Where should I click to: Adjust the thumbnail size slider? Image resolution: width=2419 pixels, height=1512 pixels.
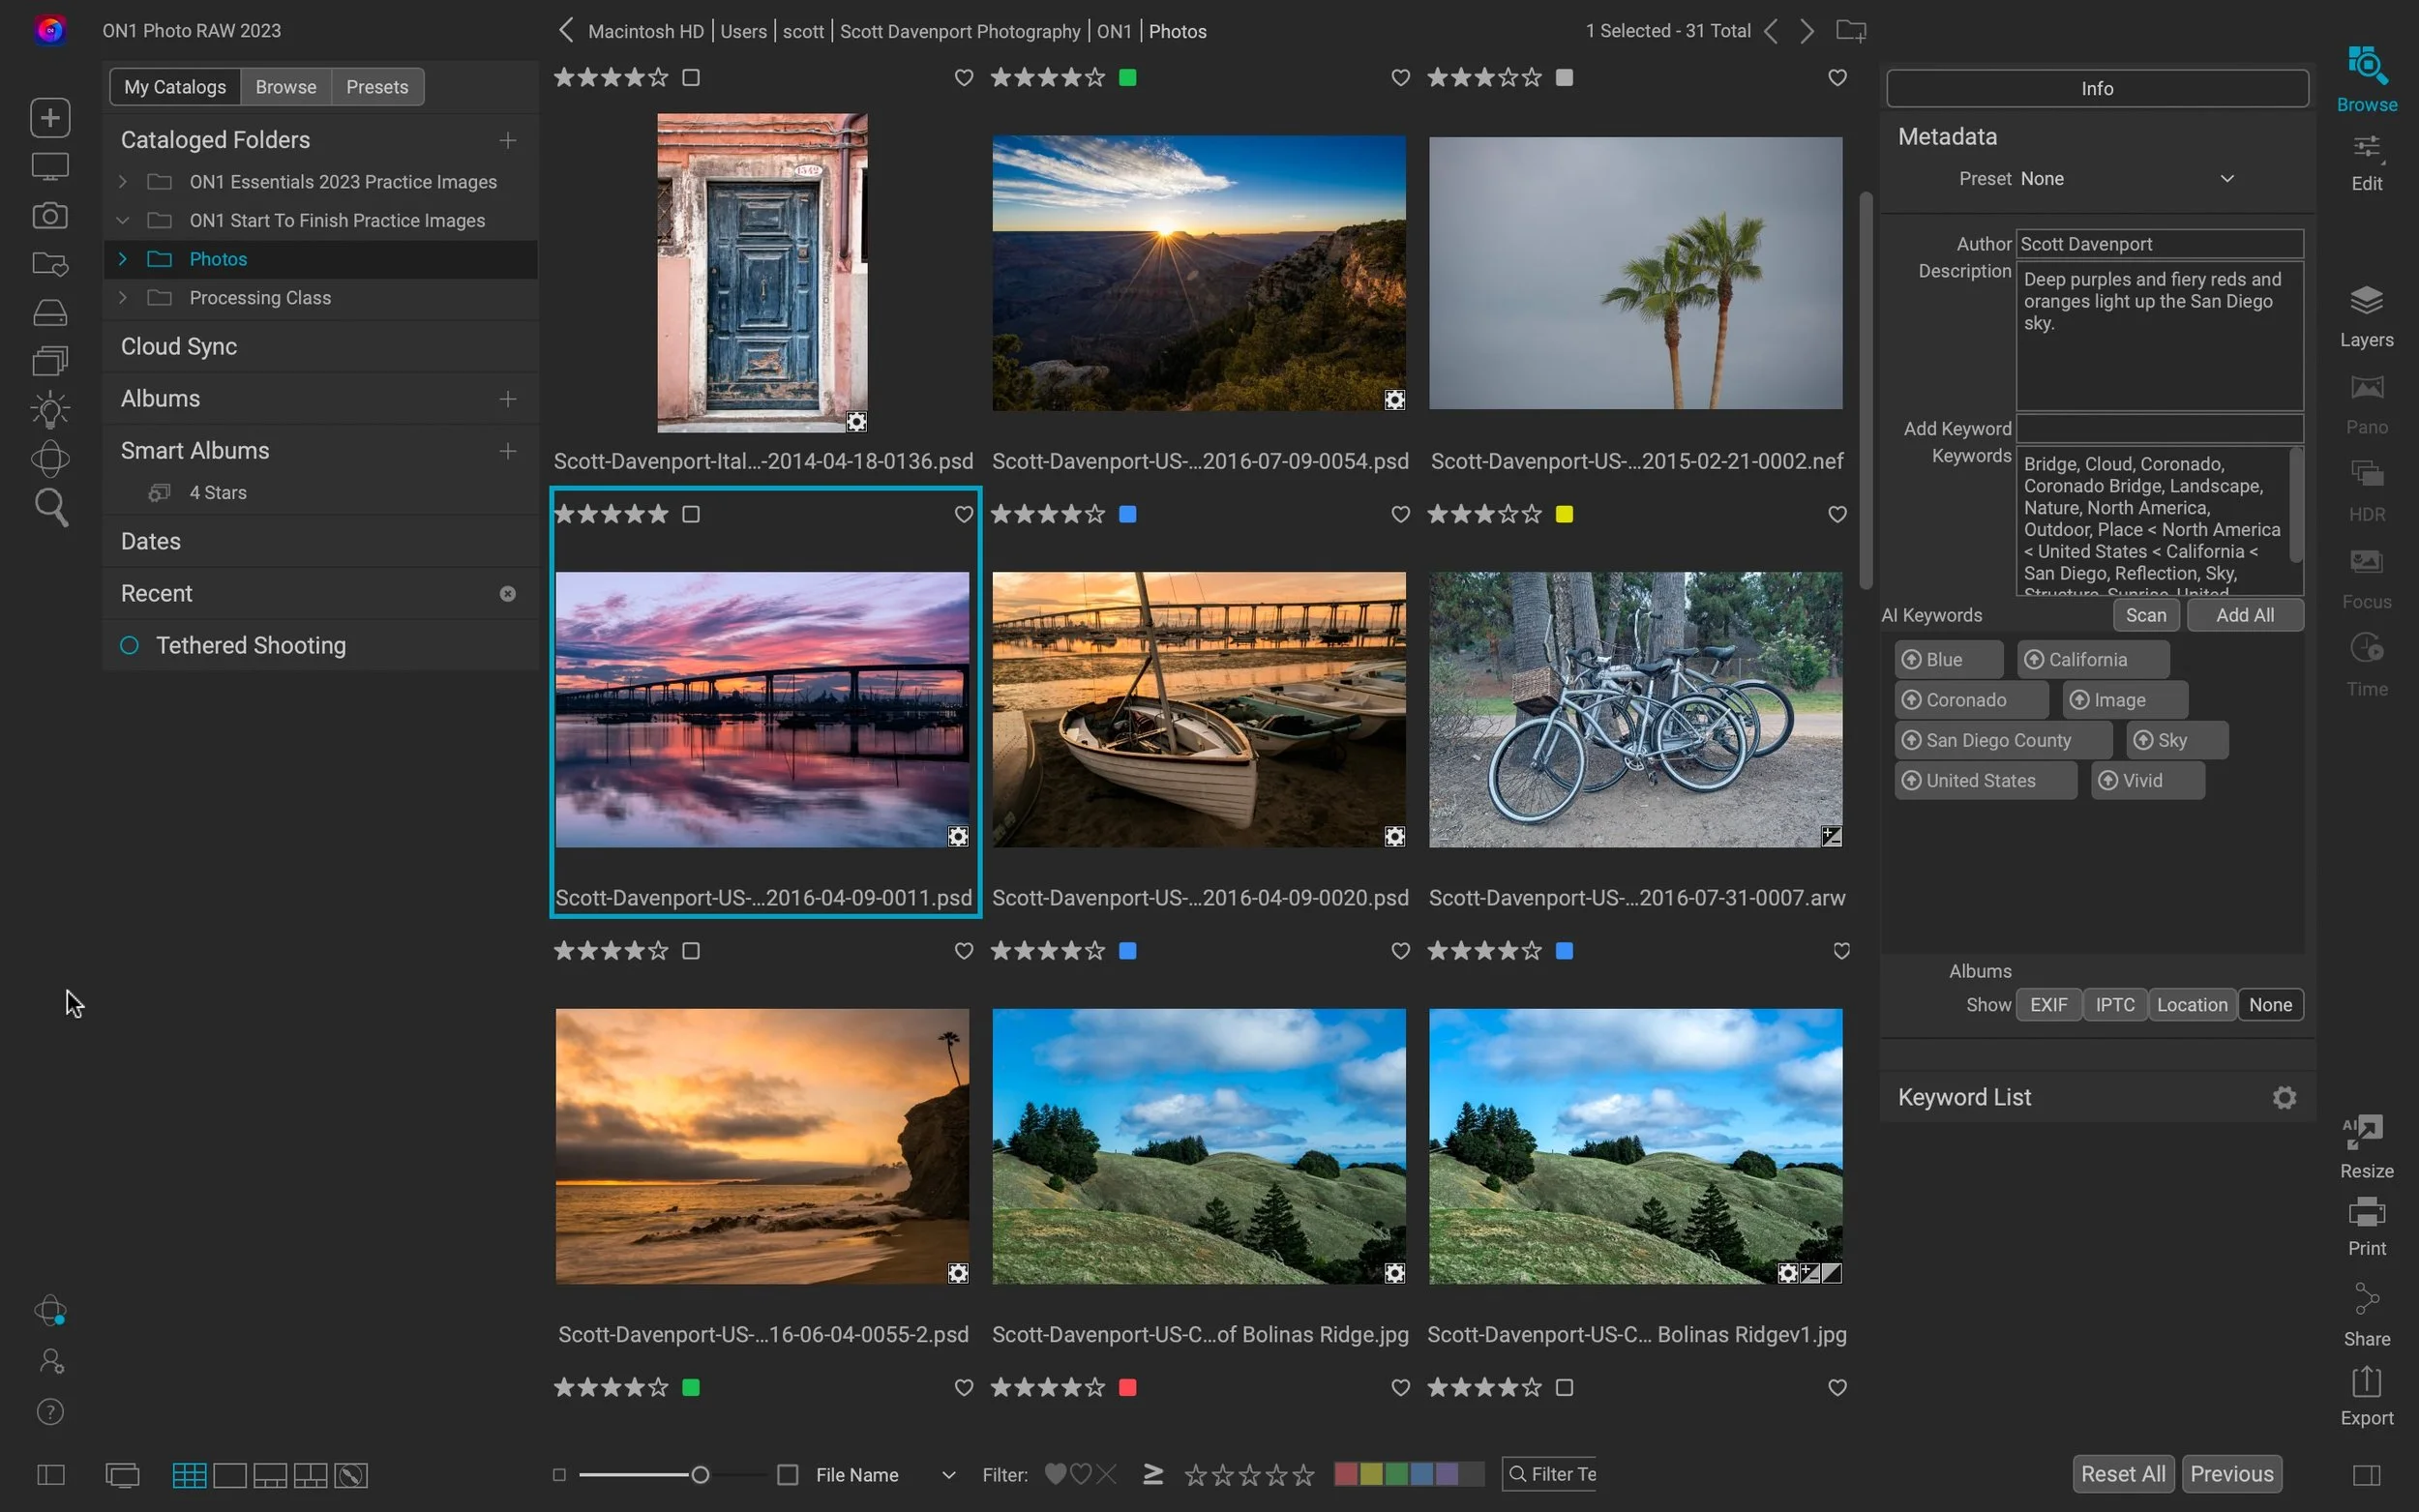(698, 1474)
